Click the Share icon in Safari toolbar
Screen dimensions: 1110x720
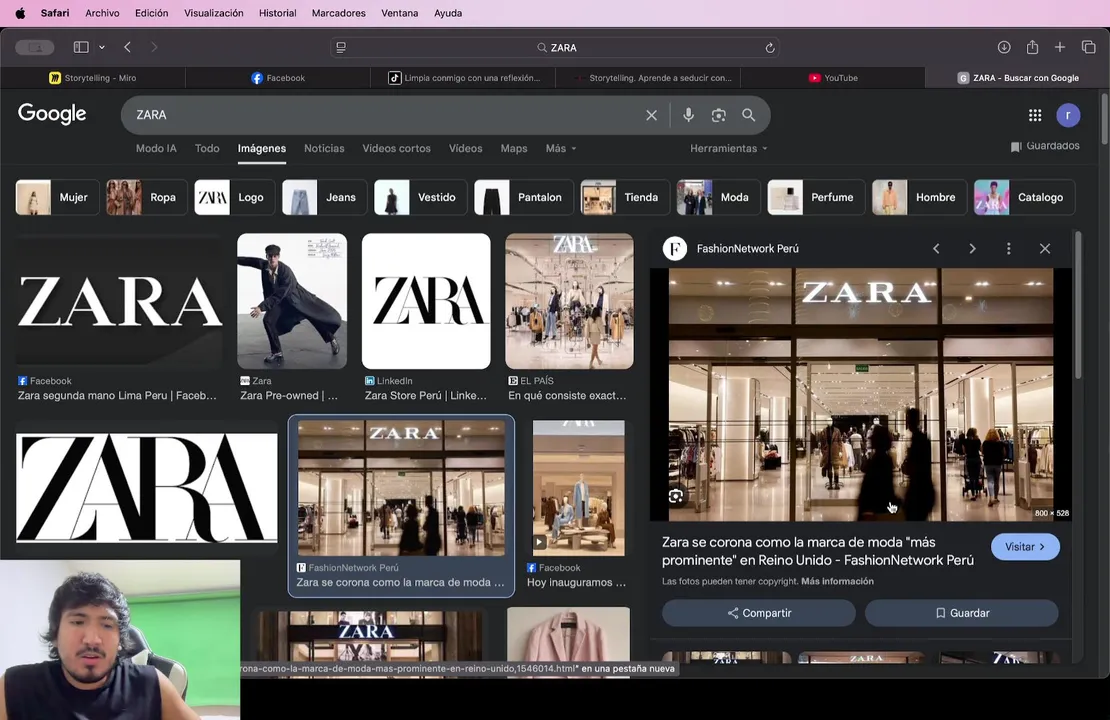coord(1032,47)
